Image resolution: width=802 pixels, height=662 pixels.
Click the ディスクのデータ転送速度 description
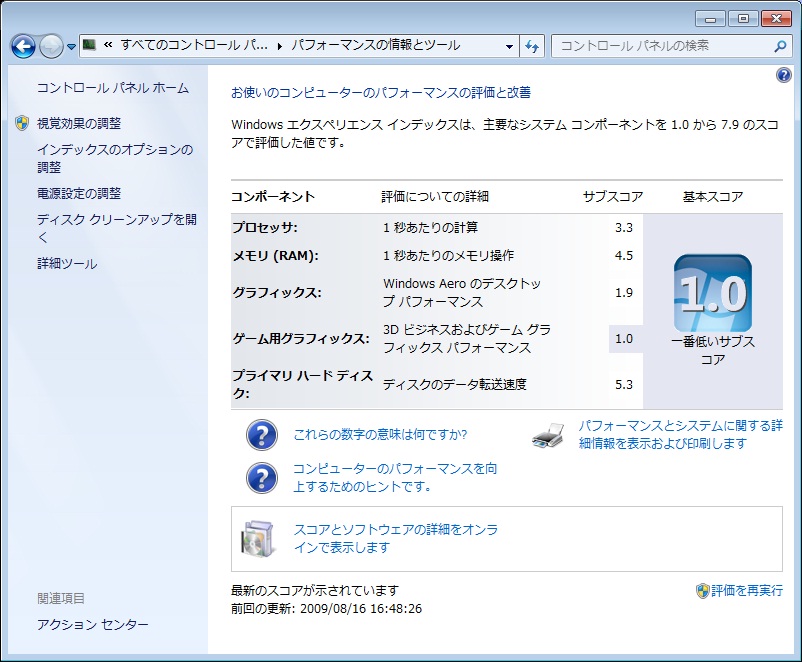[455, 385]
